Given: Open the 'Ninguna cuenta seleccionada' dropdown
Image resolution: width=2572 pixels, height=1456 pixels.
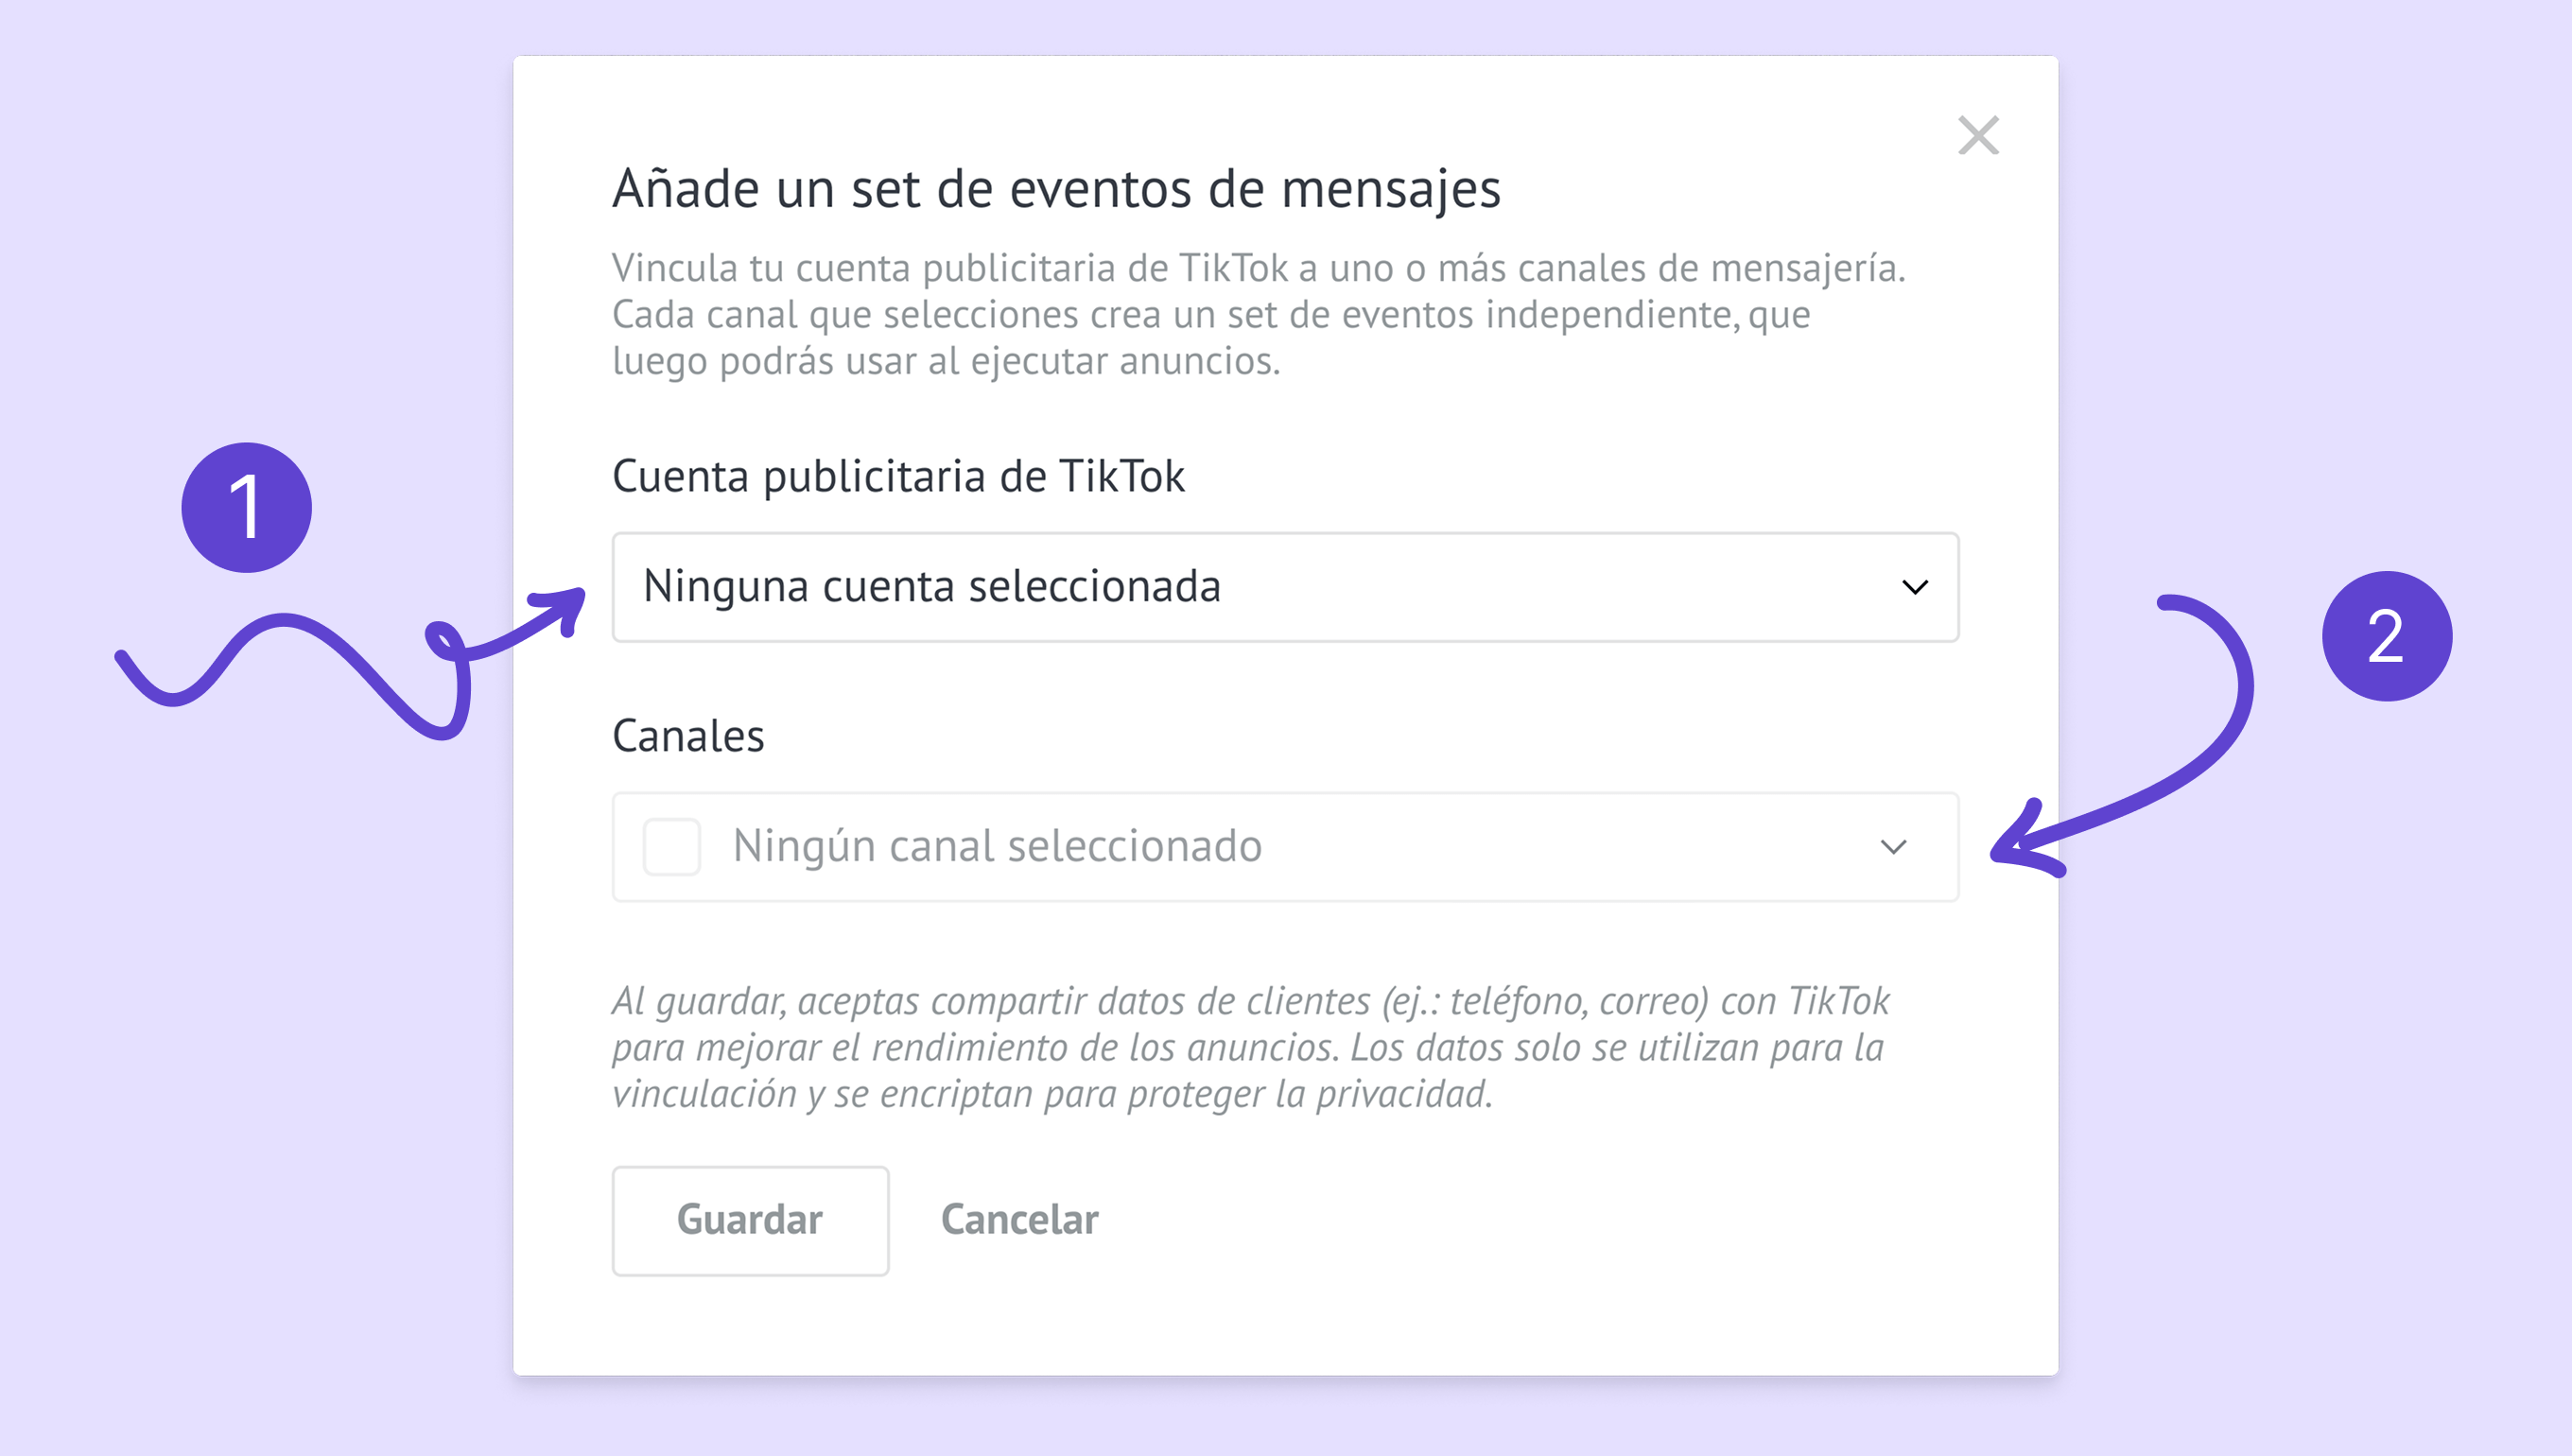Looking at the screenshot, I should point(1284,587).
